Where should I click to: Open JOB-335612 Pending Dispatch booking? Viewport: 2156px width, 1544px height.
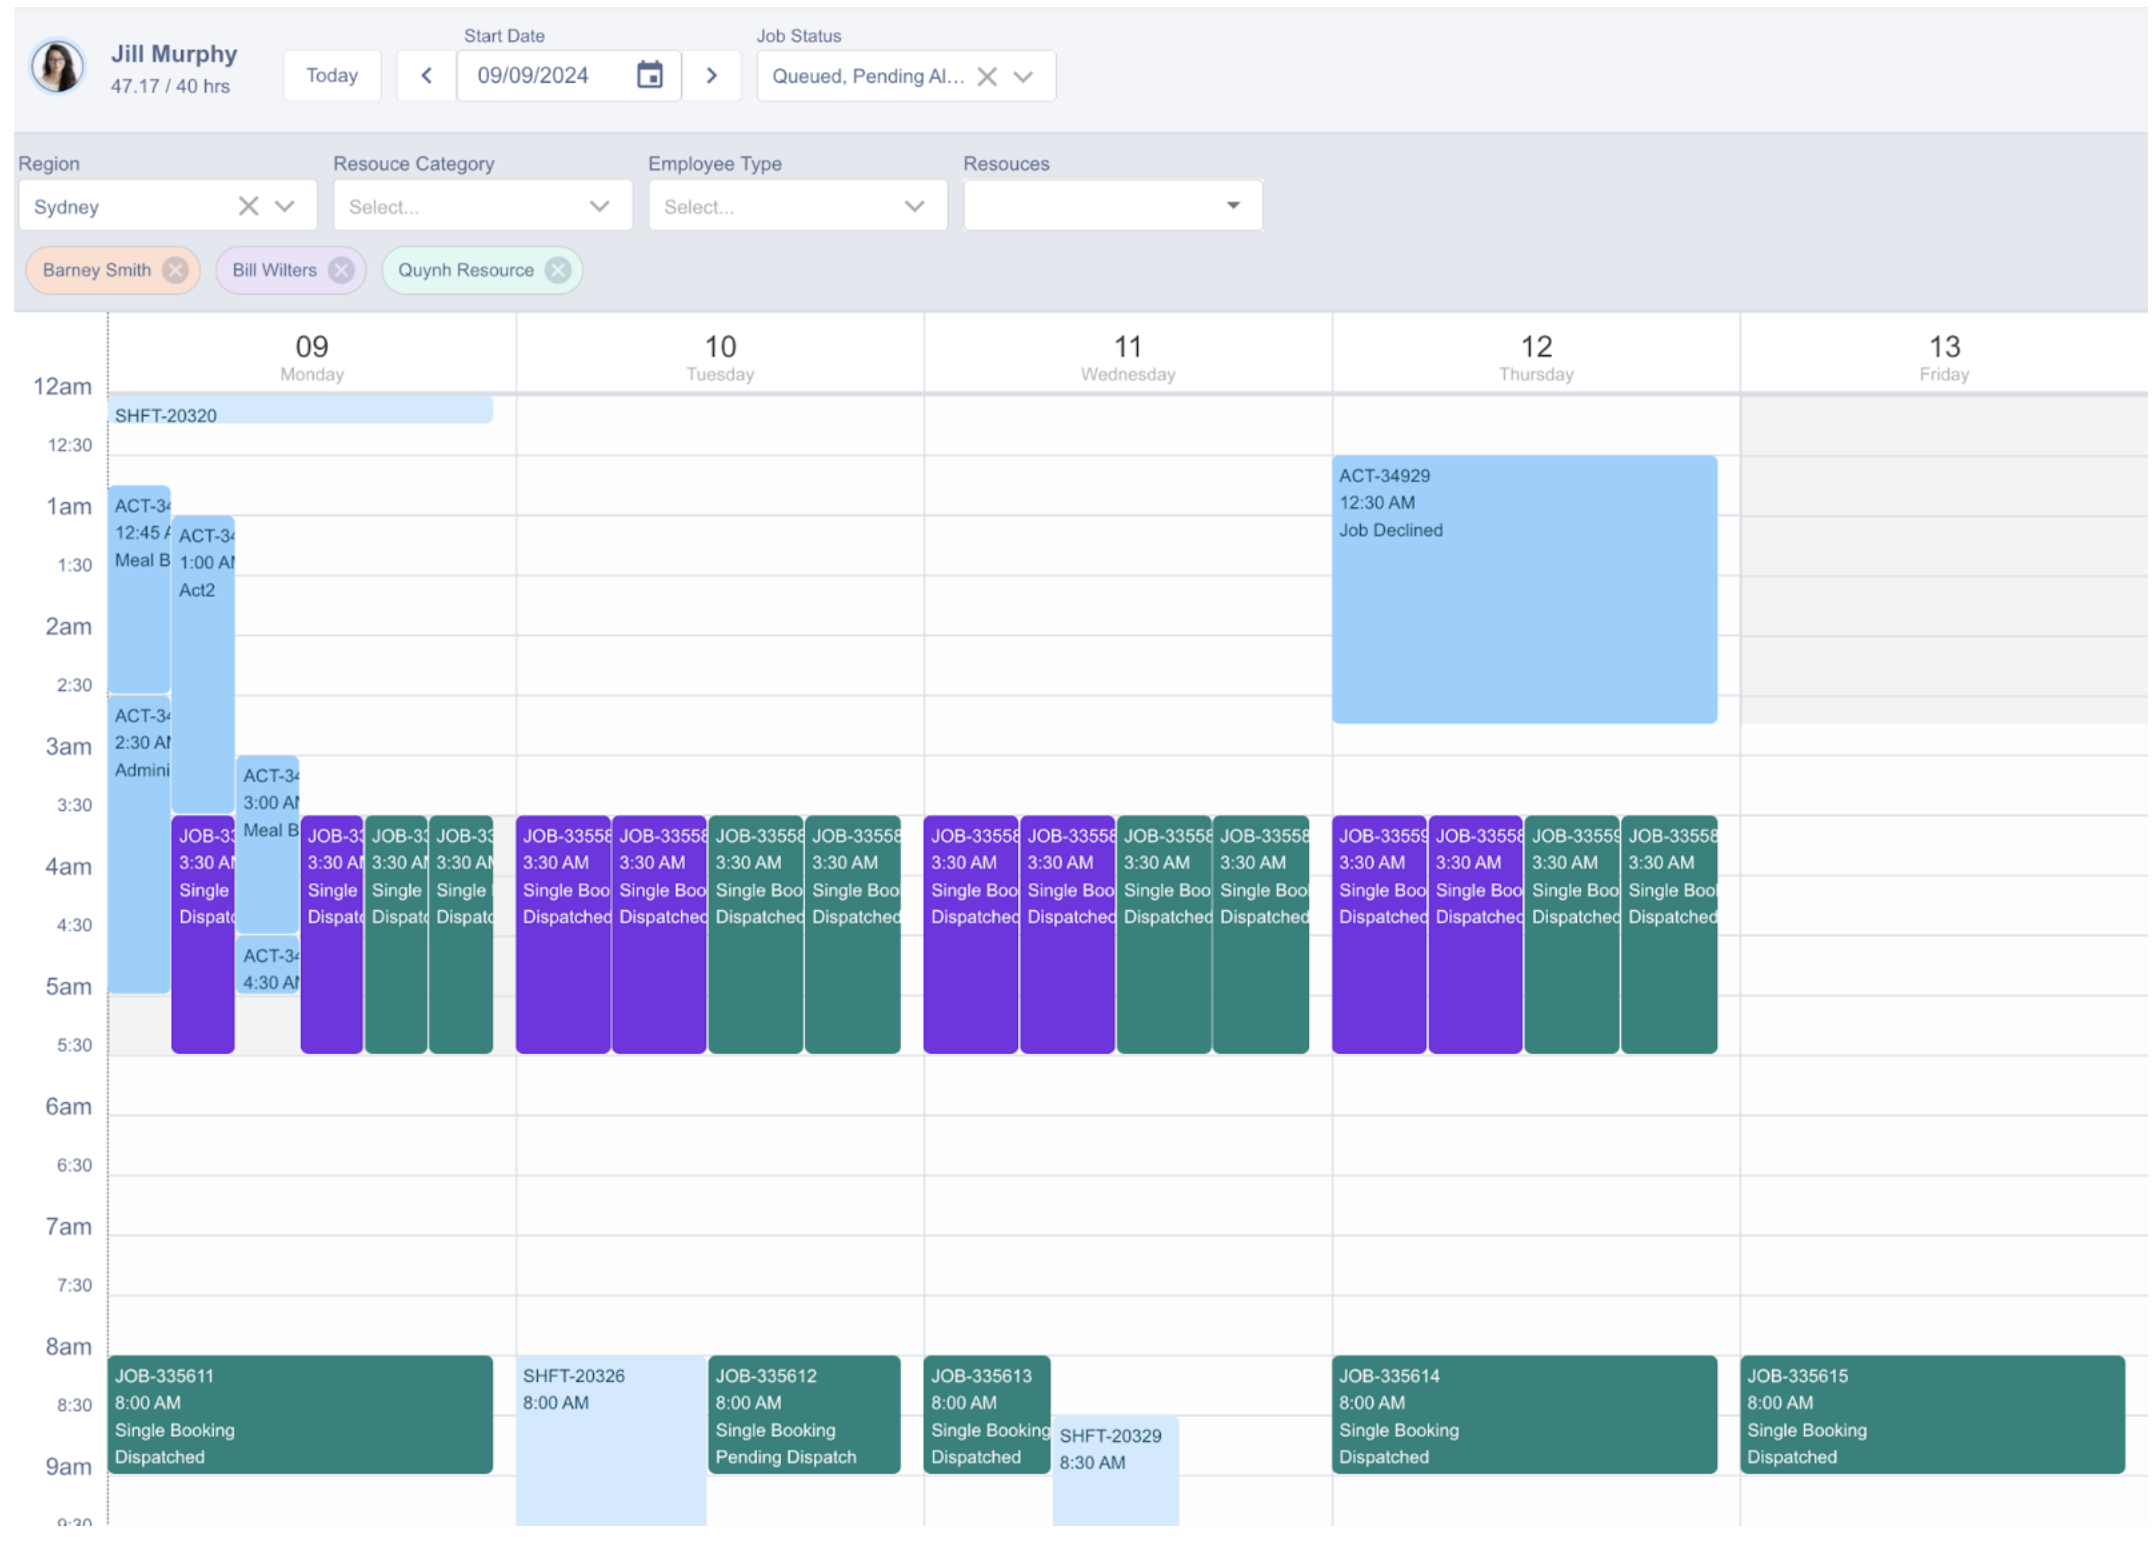(804, 1414)
